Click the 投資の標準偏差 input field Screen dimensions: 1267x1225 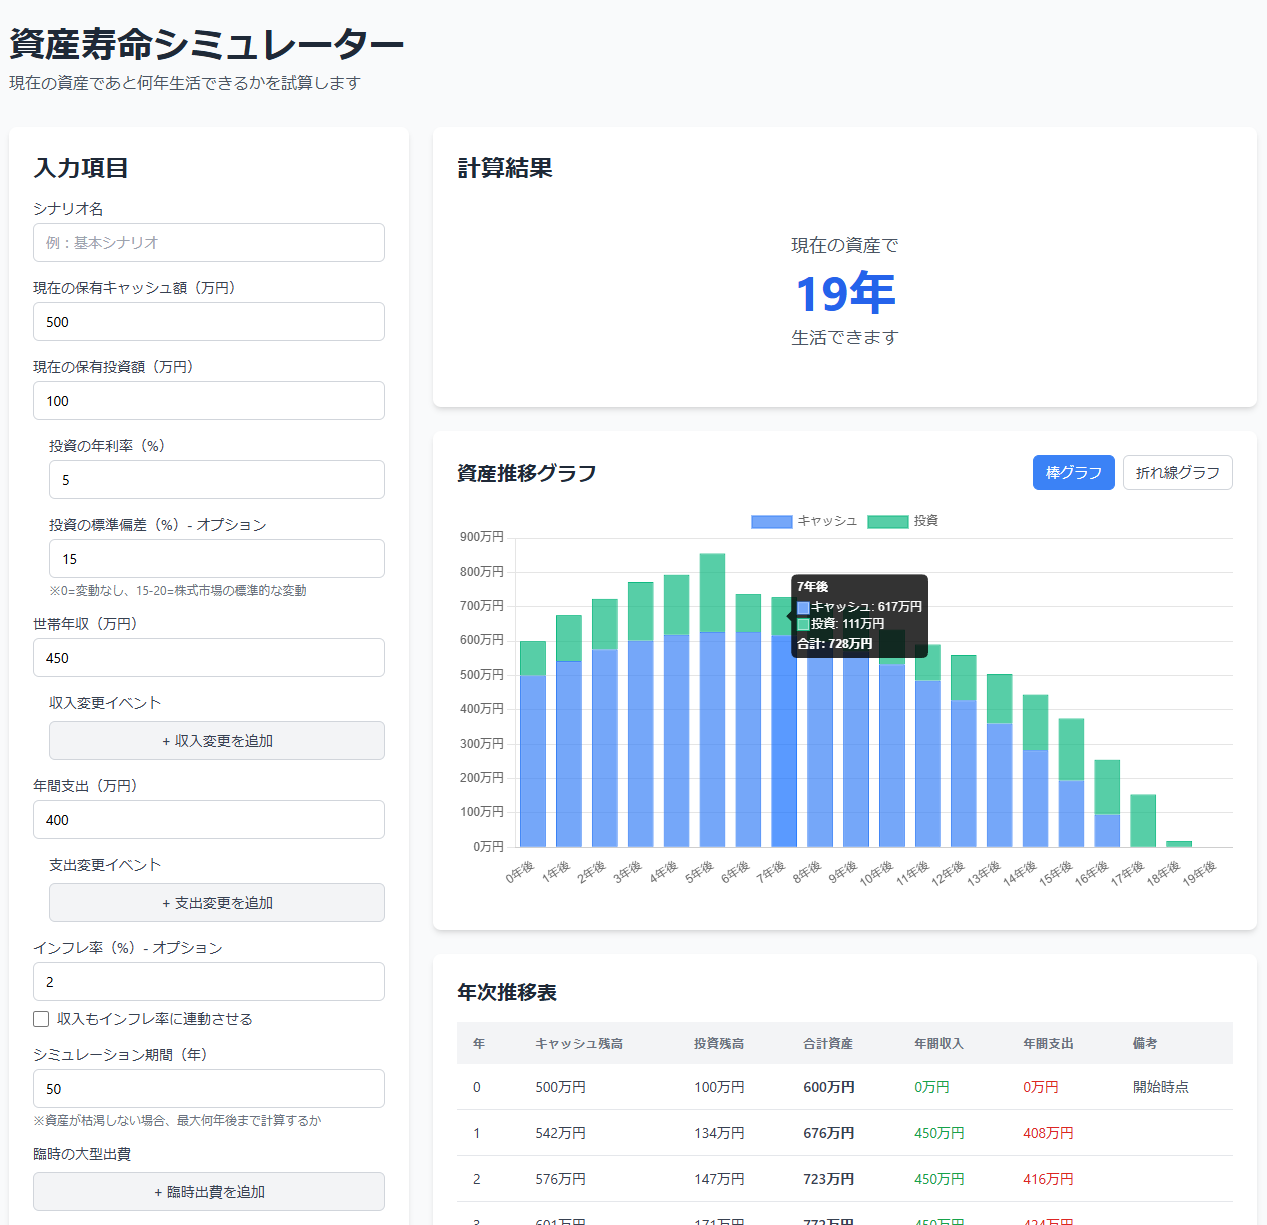[217, 559]
